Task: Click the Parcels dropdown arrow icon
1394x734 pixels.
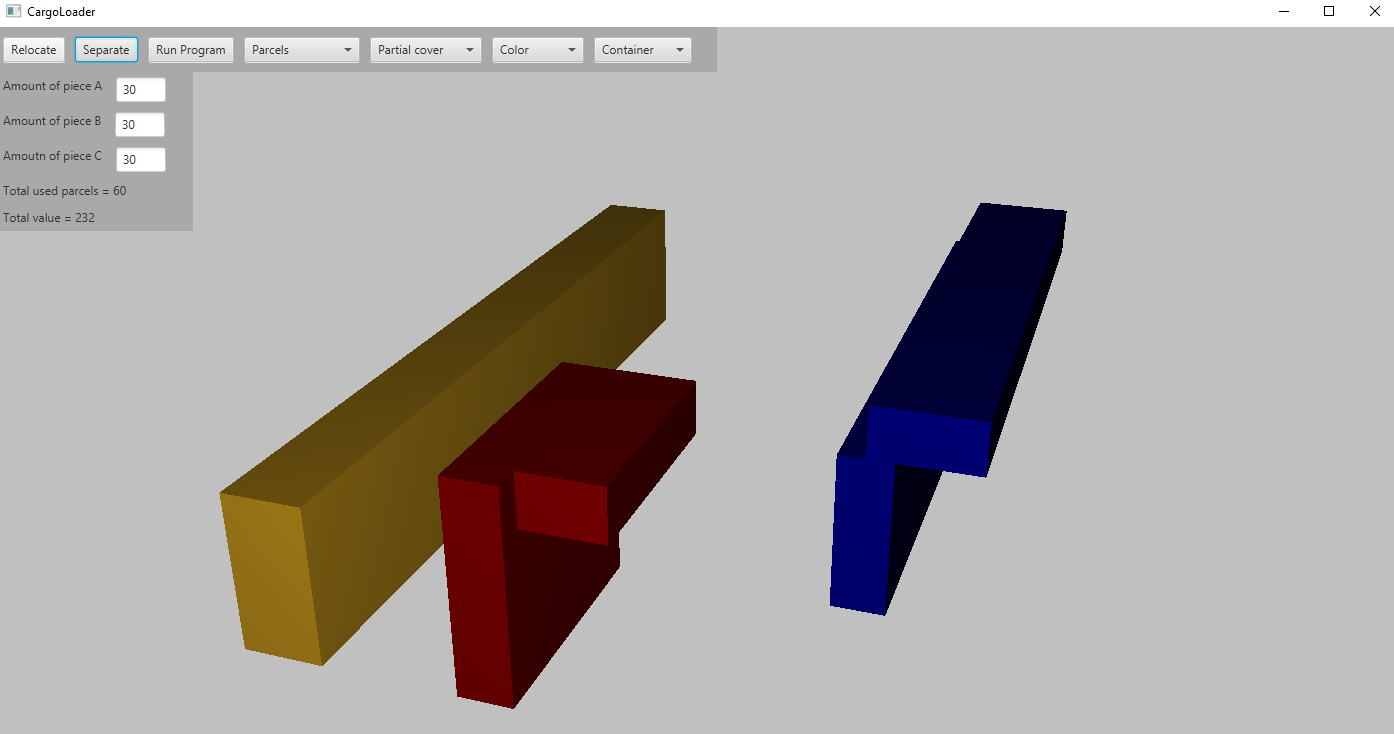Action: pos(349,49)
